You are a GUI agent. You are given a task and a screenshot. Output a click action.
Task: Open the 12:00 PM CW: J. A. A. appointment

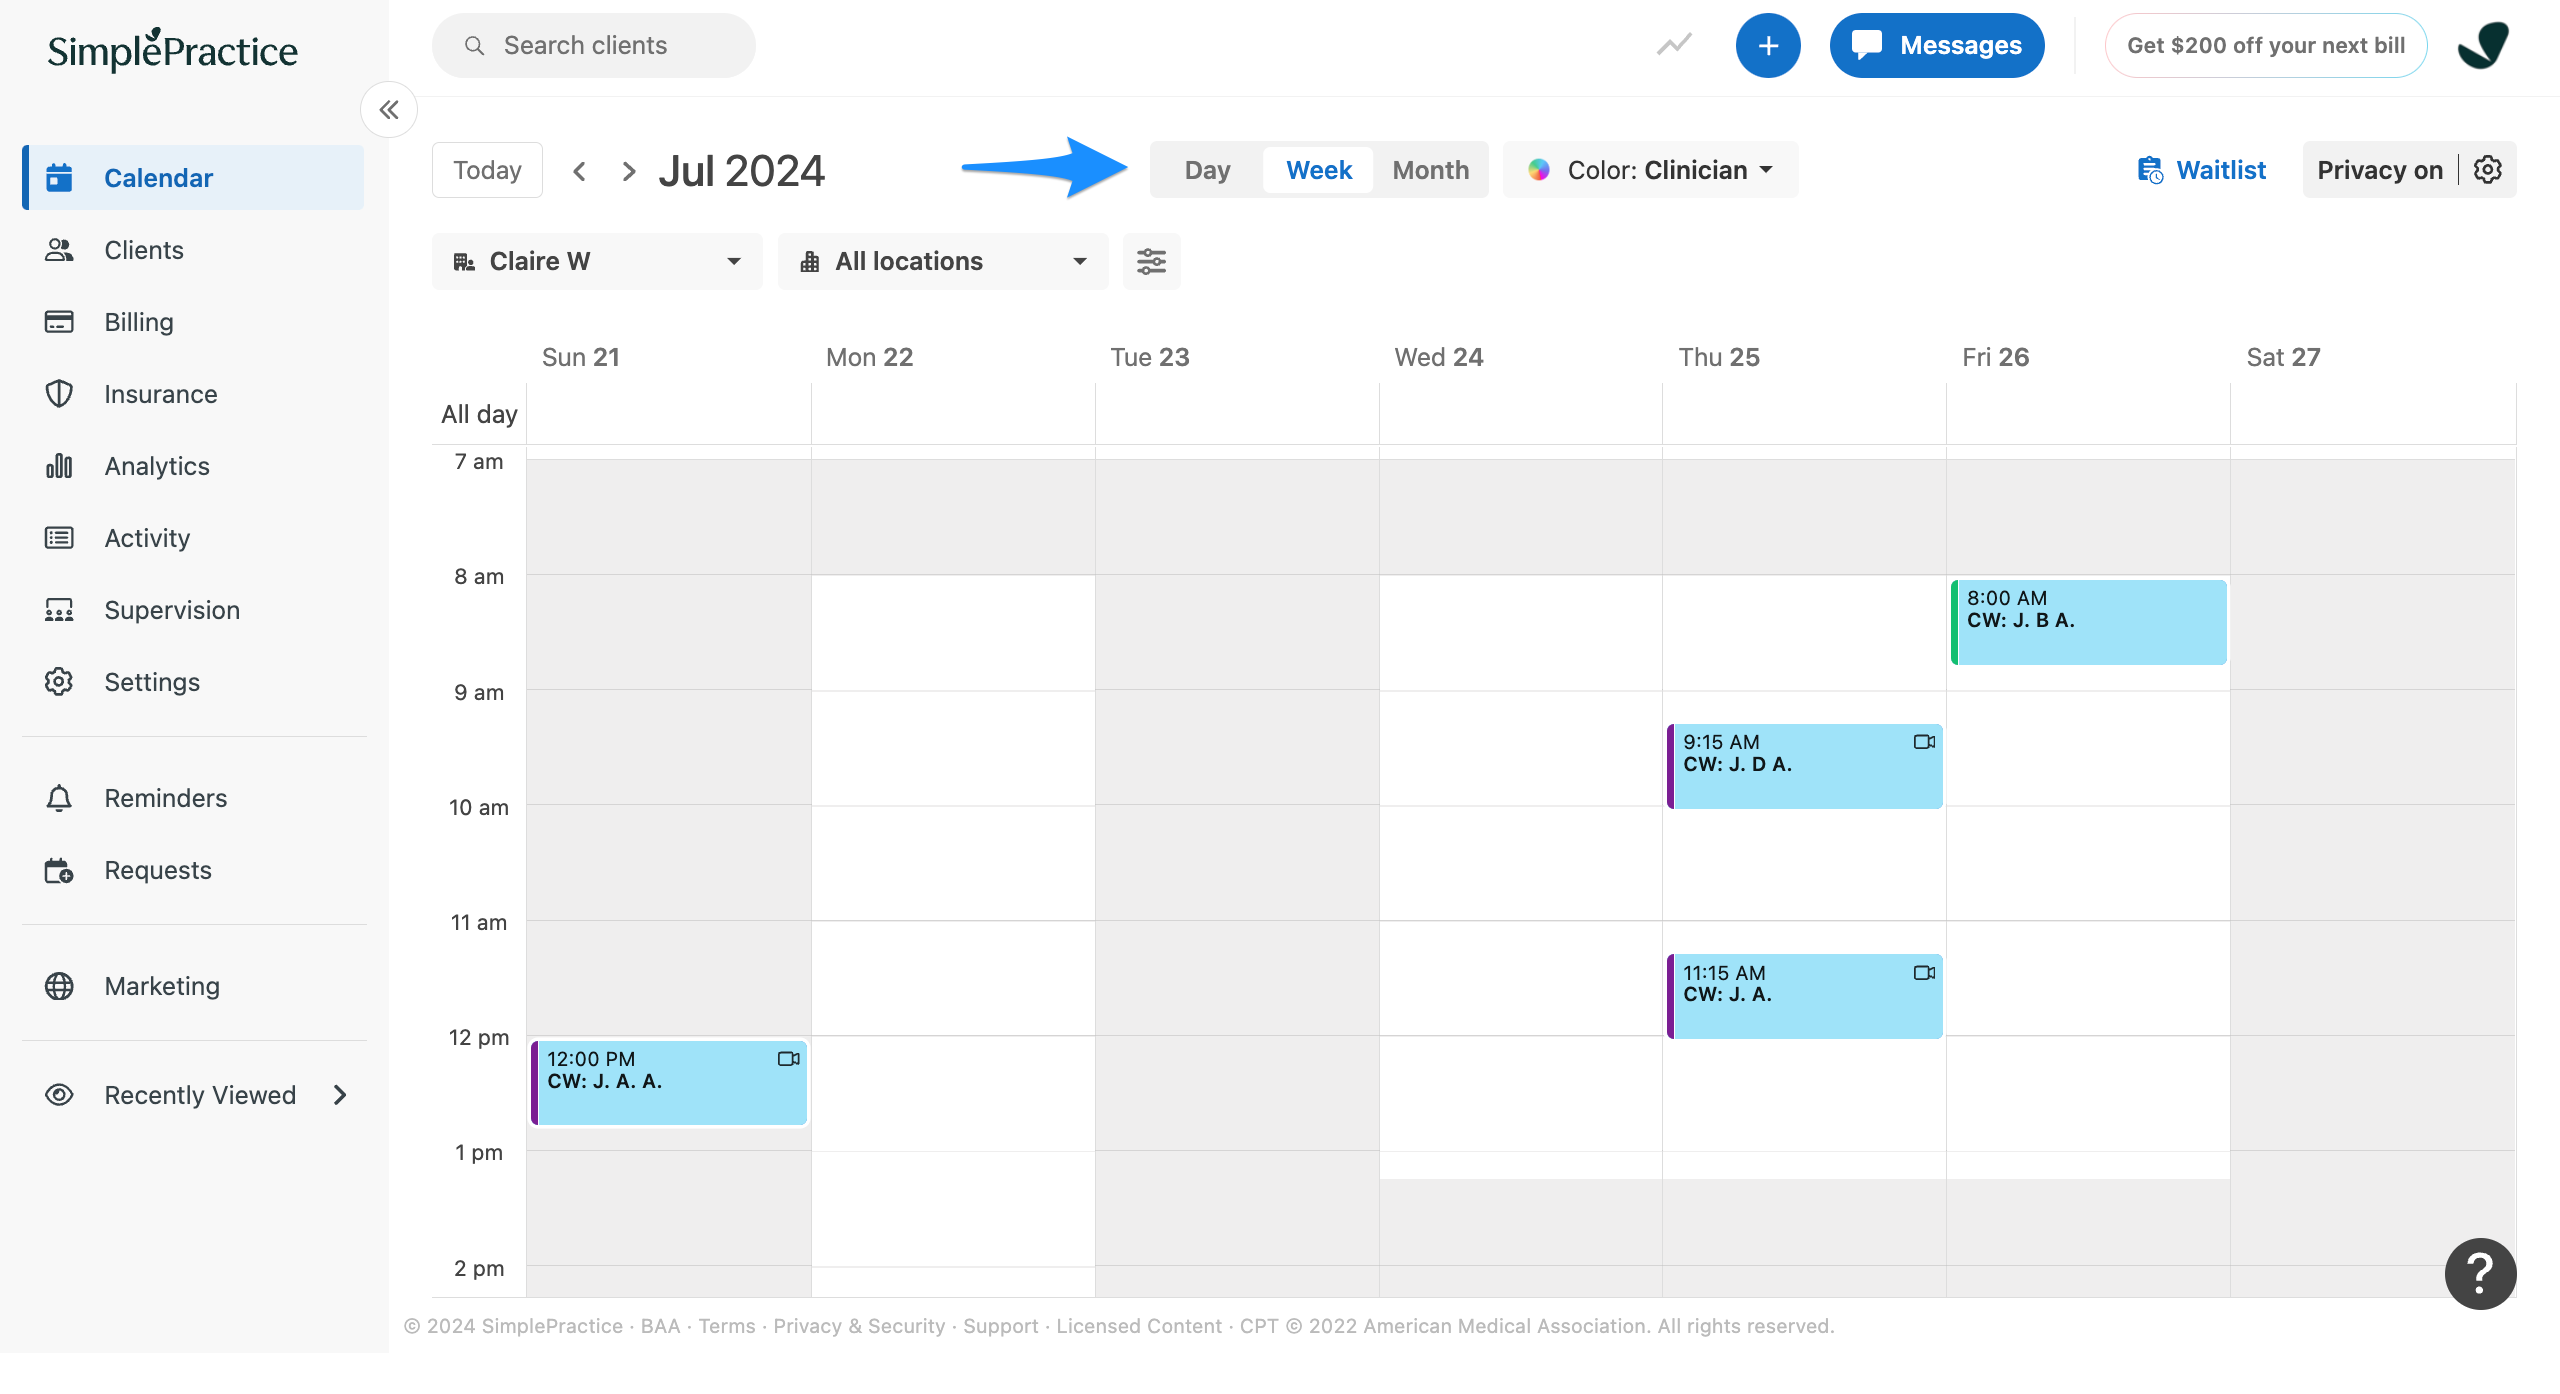pos(669,1083)
